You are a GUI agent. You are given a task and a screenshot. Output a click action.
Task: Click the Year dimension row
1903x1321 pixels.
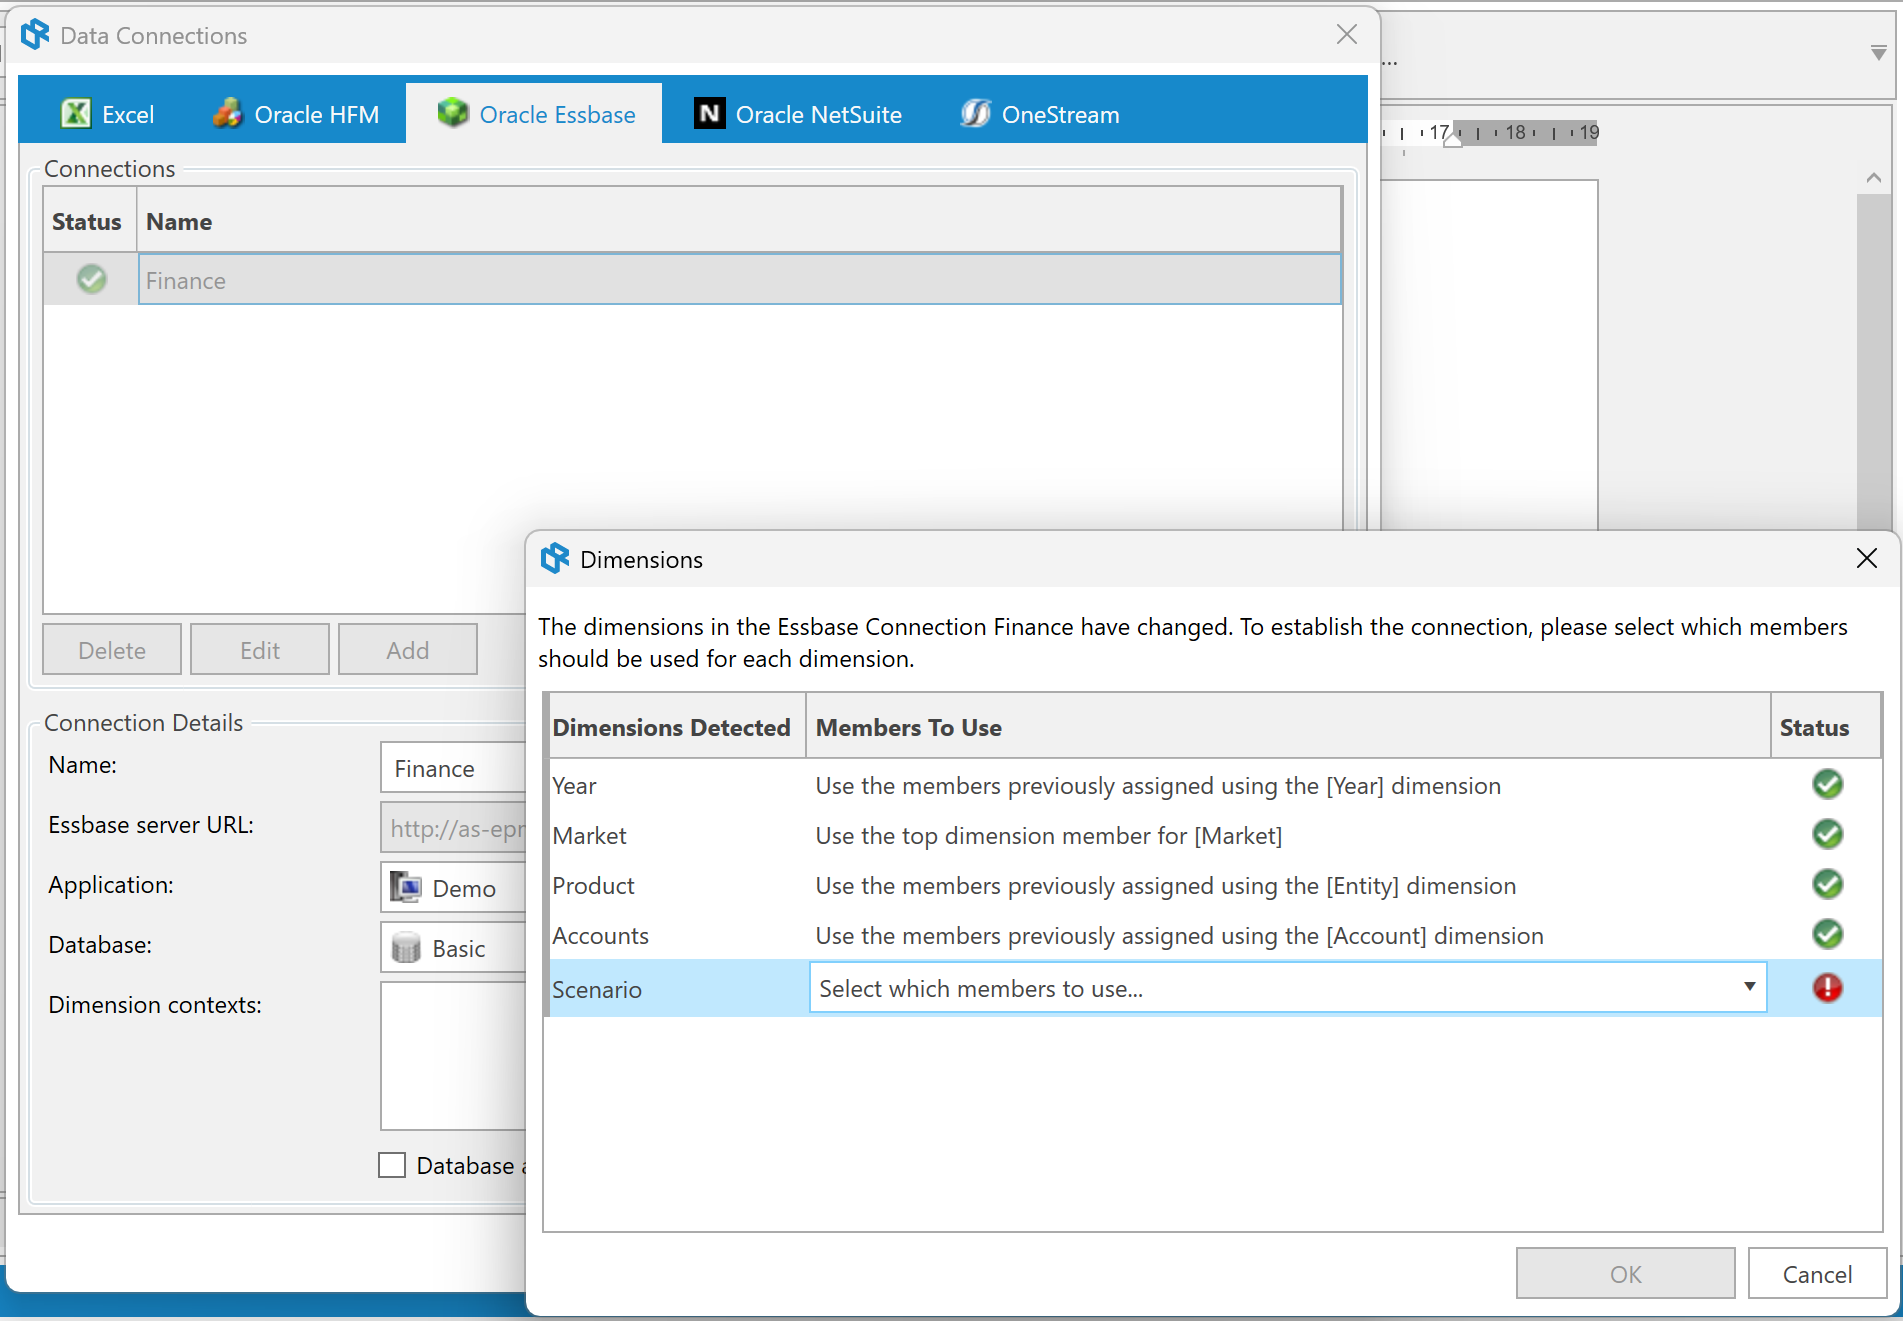(1215, 785)
